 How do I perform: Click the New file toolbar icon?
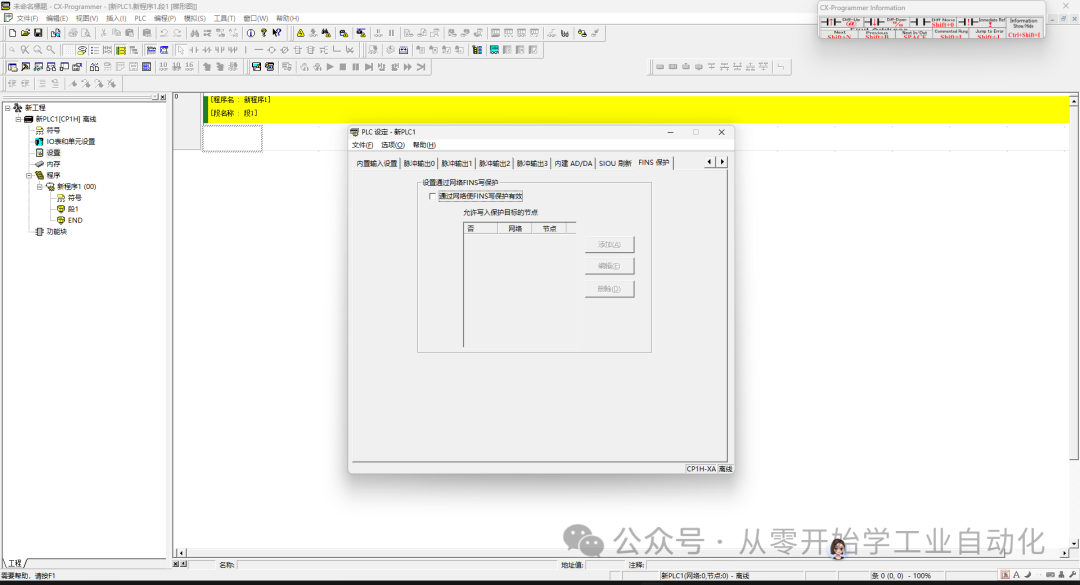tap(12, 32)
